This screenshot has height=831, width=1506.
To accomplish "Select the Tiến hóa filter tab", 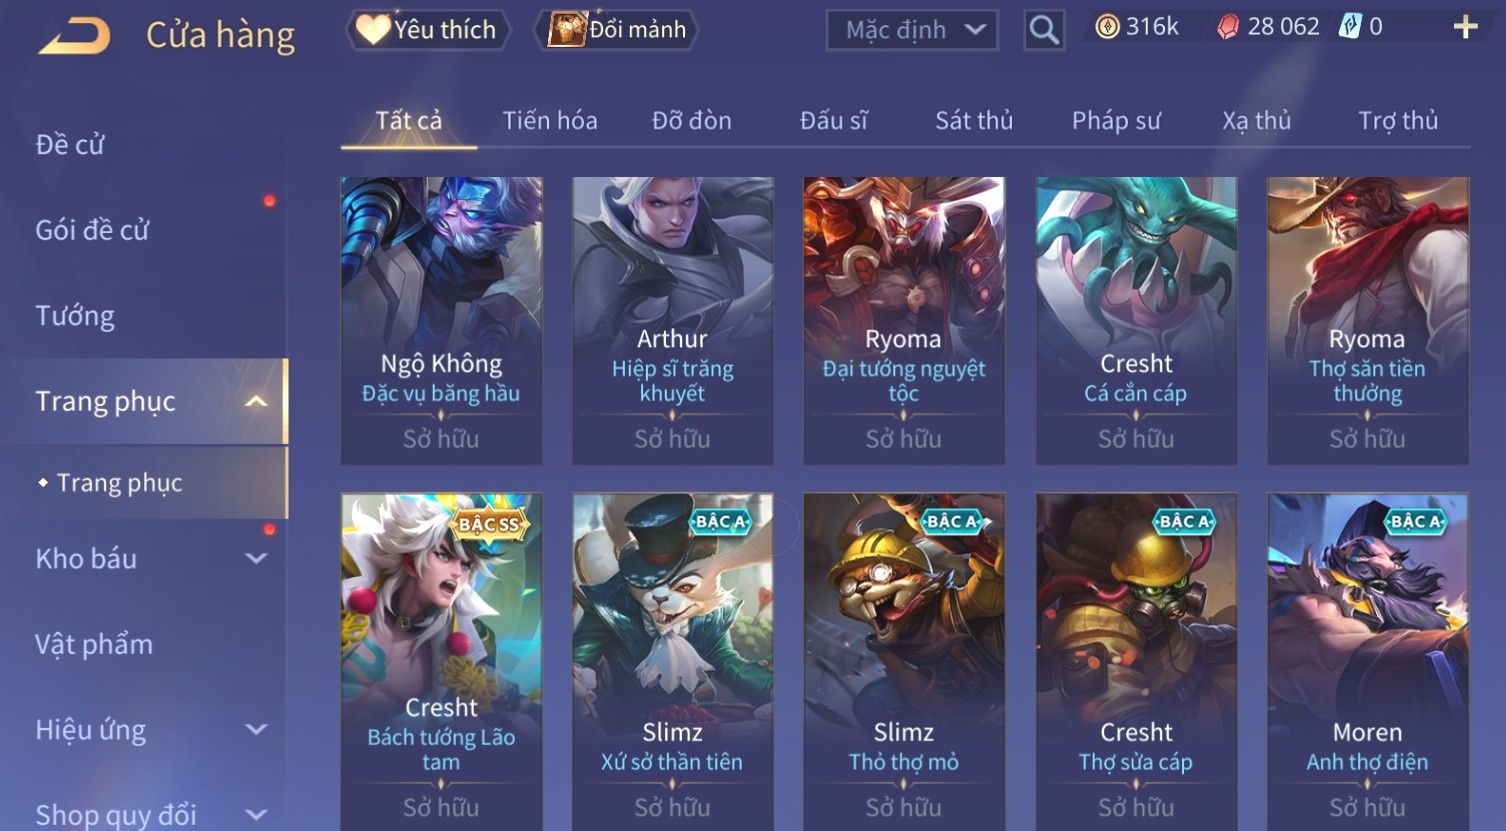I will (x=550, y=121).
